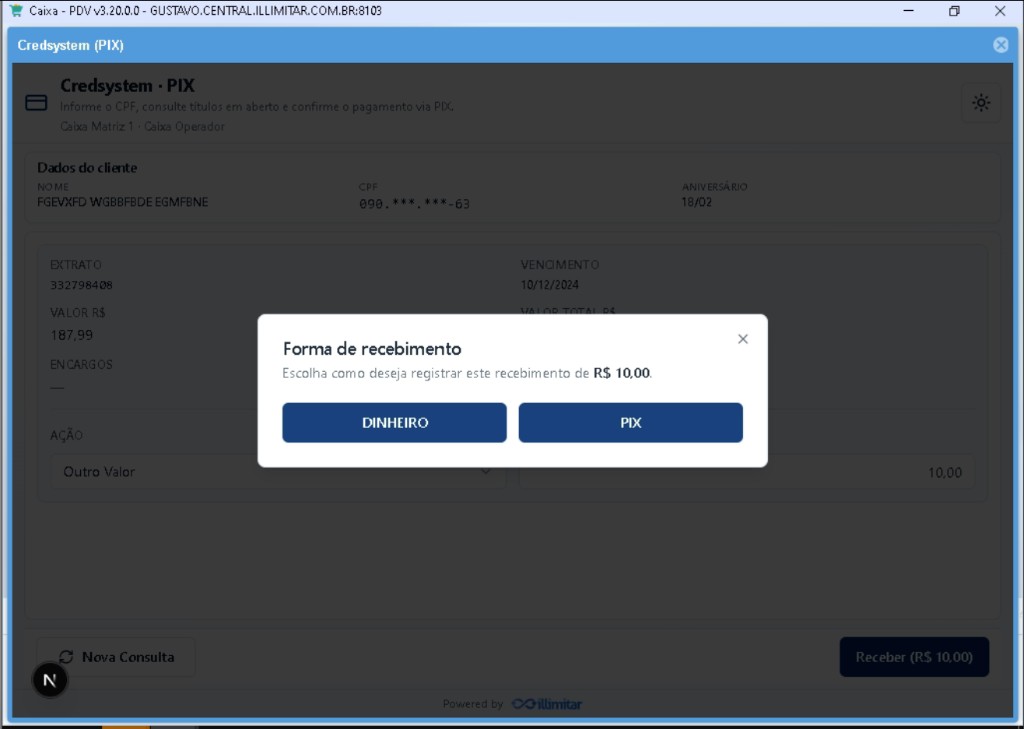Click the Credsystem · PIX heading
1024x729 pixels.
pyautogui.click(x=127, y=86)
